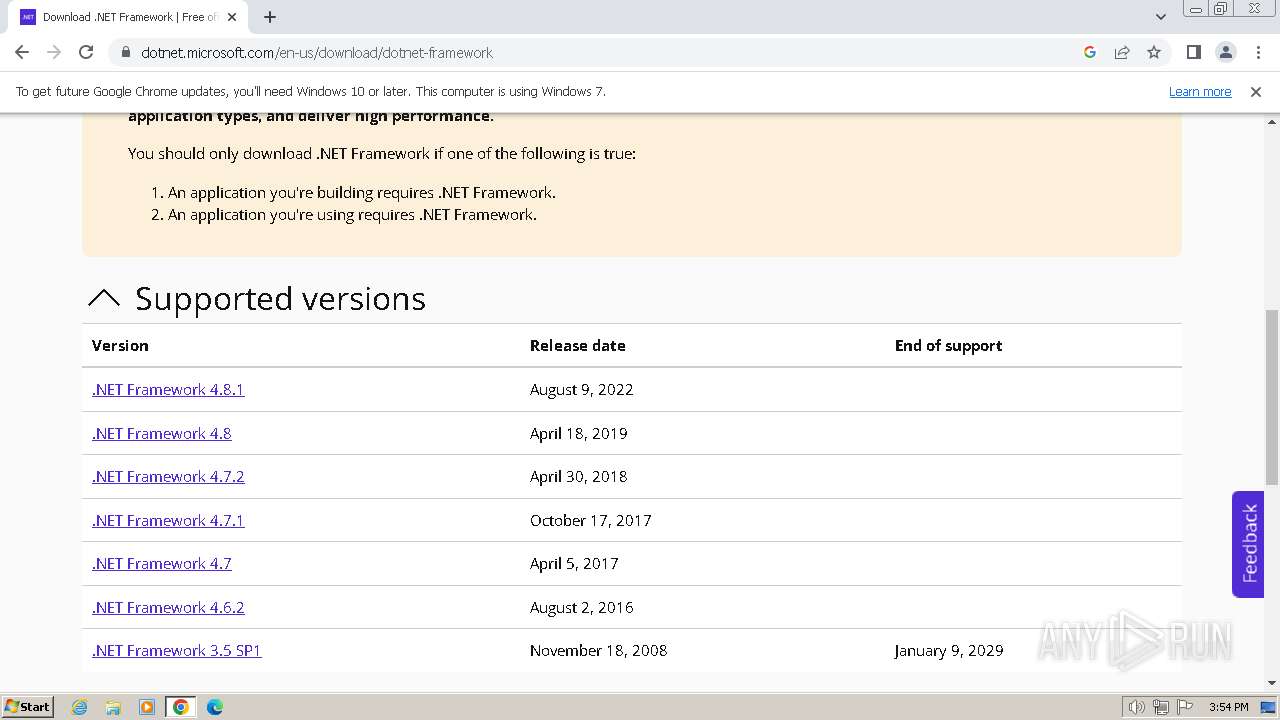Open the Chrome profile menu
The width and height of the screenshot is (1280, 720).
(1225, 52)
